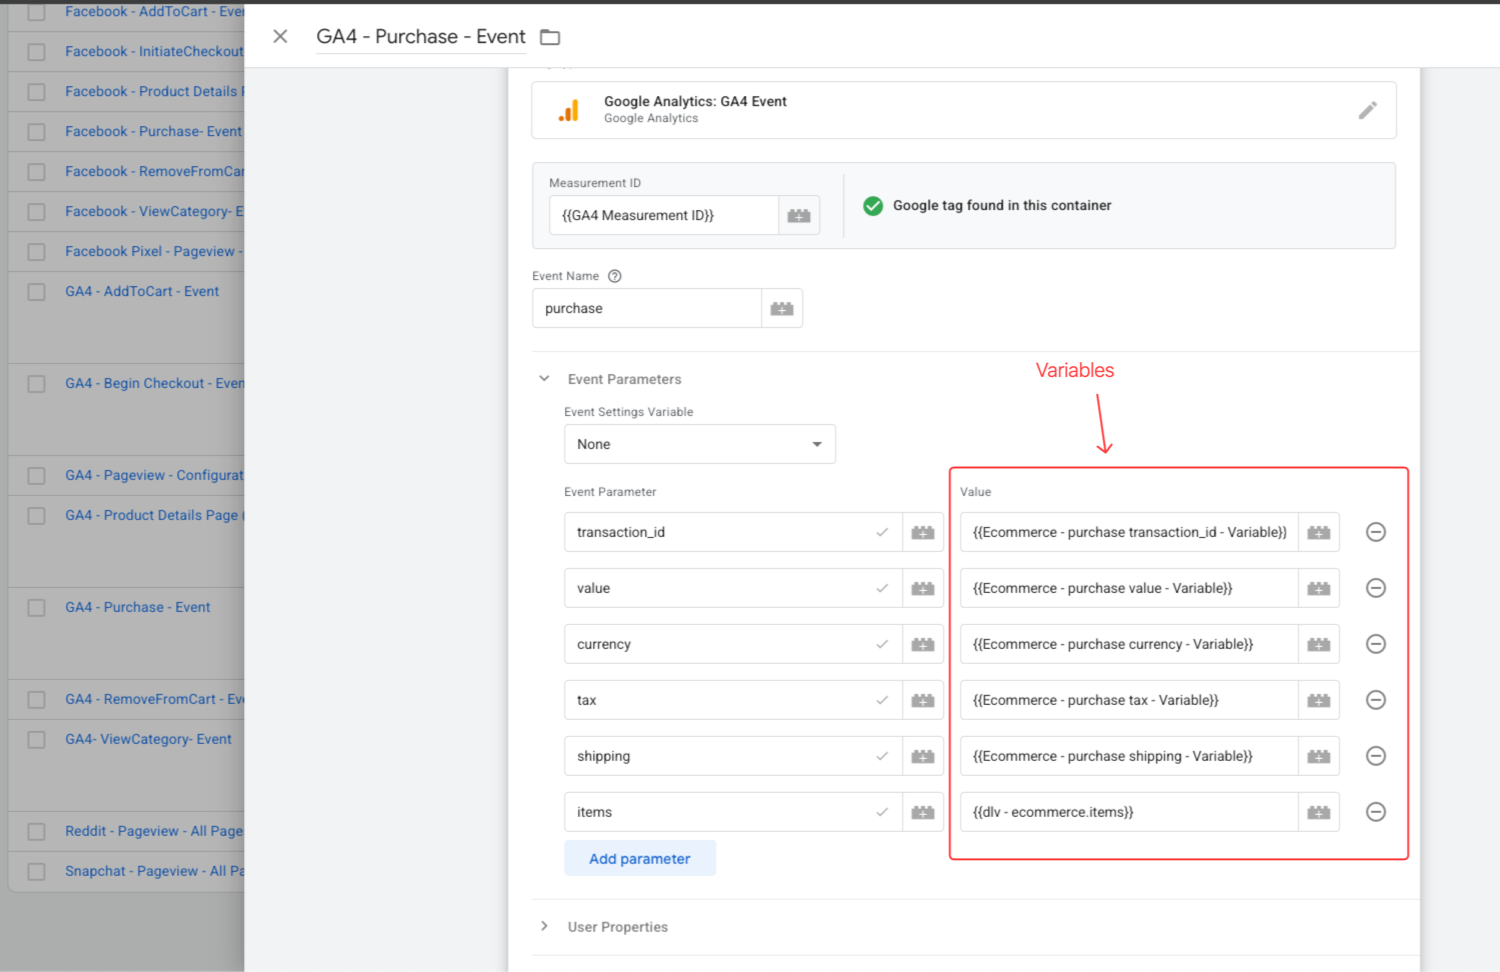This screenshot has height=972, width=1500.
Task: Click variable picker icon beside Event Name field
Action: tap(782, 309)
